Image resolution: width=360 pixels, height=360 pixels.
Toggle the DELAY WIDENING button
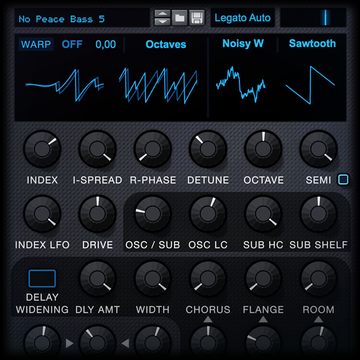(x=42, y=279)
